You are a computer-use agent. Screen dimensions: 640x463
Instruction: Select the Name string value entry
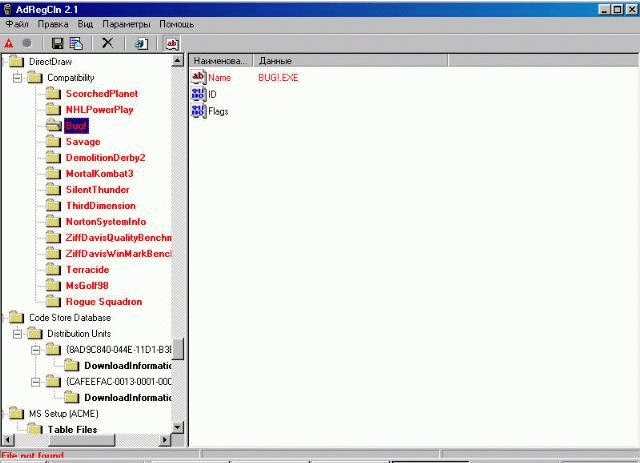tap(211, 77)
